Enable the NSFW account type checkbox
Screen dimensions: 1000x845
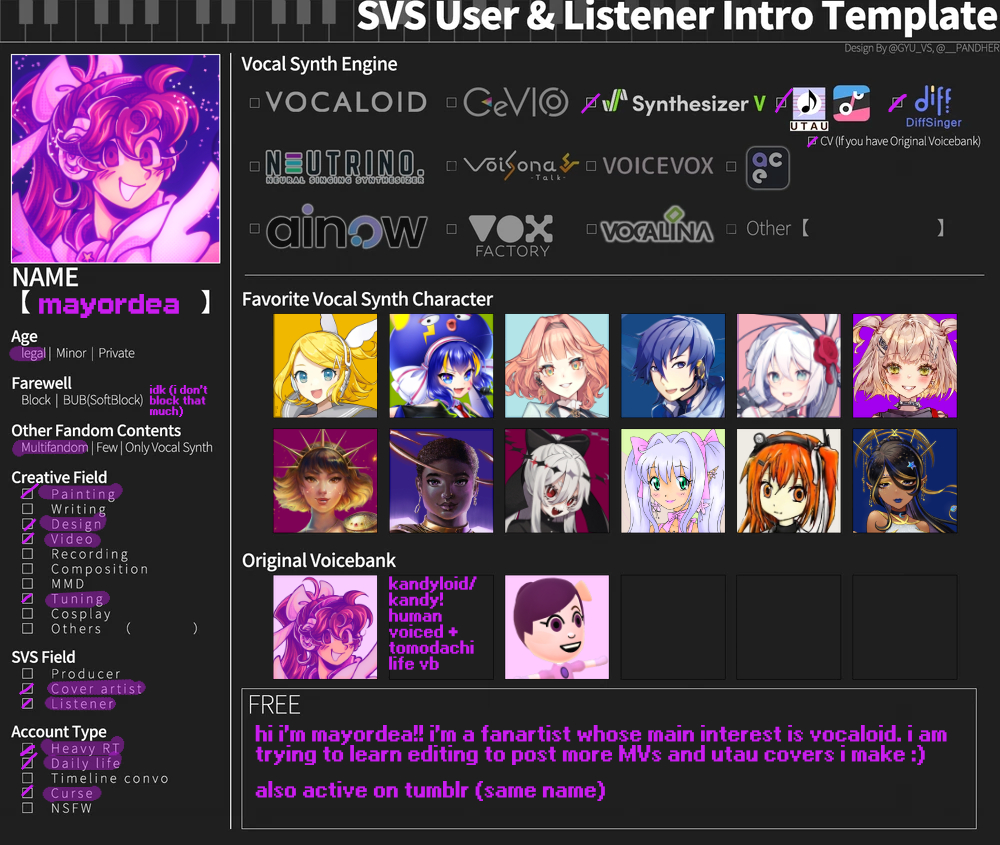point(27,808)
